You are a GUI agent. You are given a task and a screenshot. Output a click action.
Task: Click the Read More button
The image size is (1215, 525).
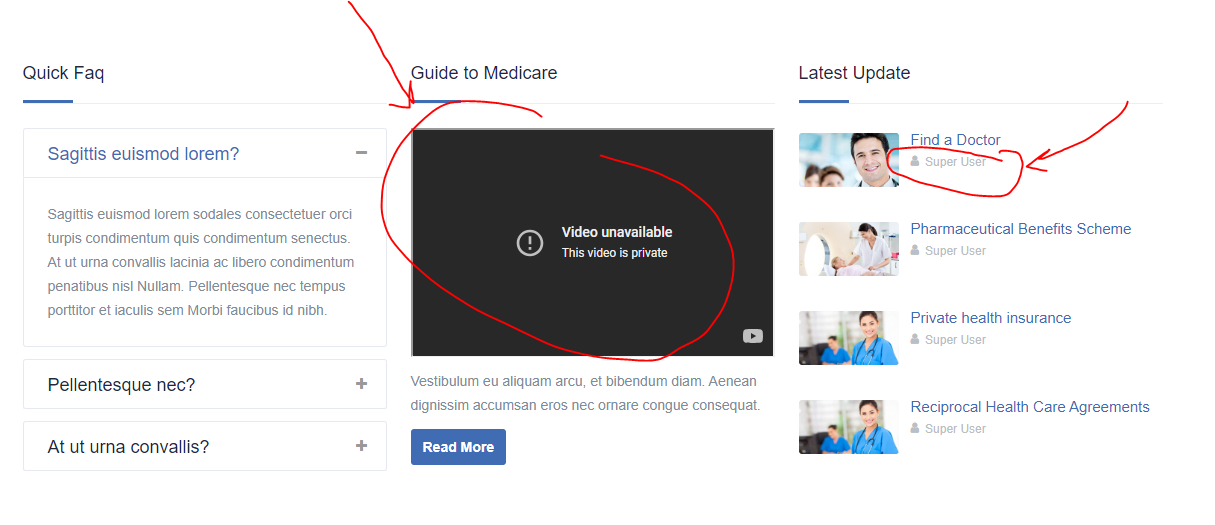458,447
